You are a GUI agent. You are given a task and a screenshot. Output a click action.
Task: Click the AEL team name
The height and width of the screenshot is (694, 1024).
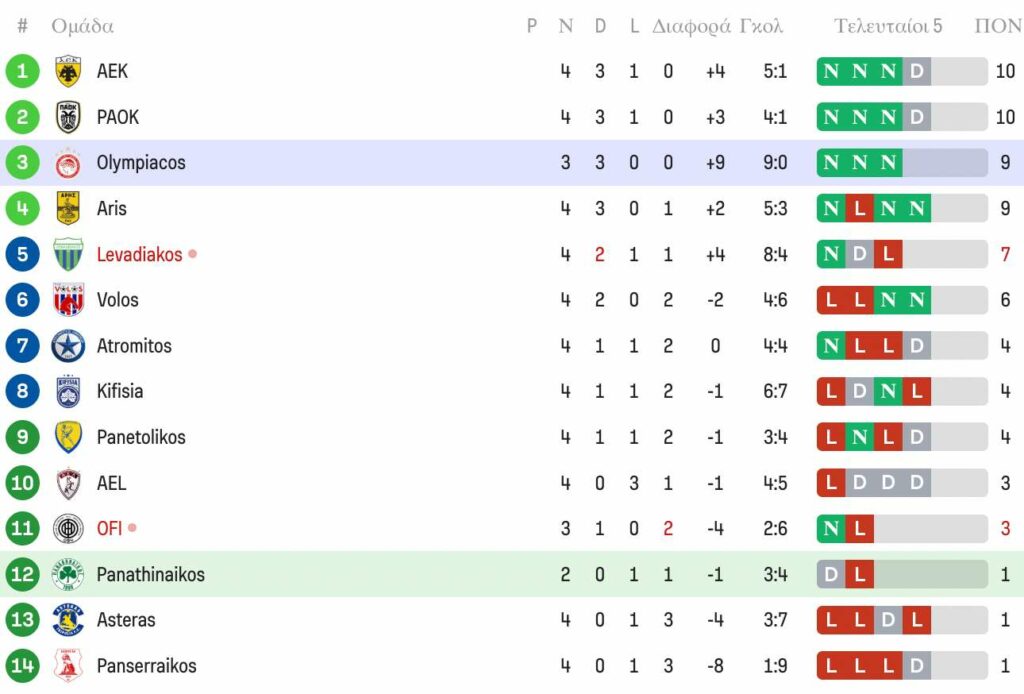click(112, 483)
